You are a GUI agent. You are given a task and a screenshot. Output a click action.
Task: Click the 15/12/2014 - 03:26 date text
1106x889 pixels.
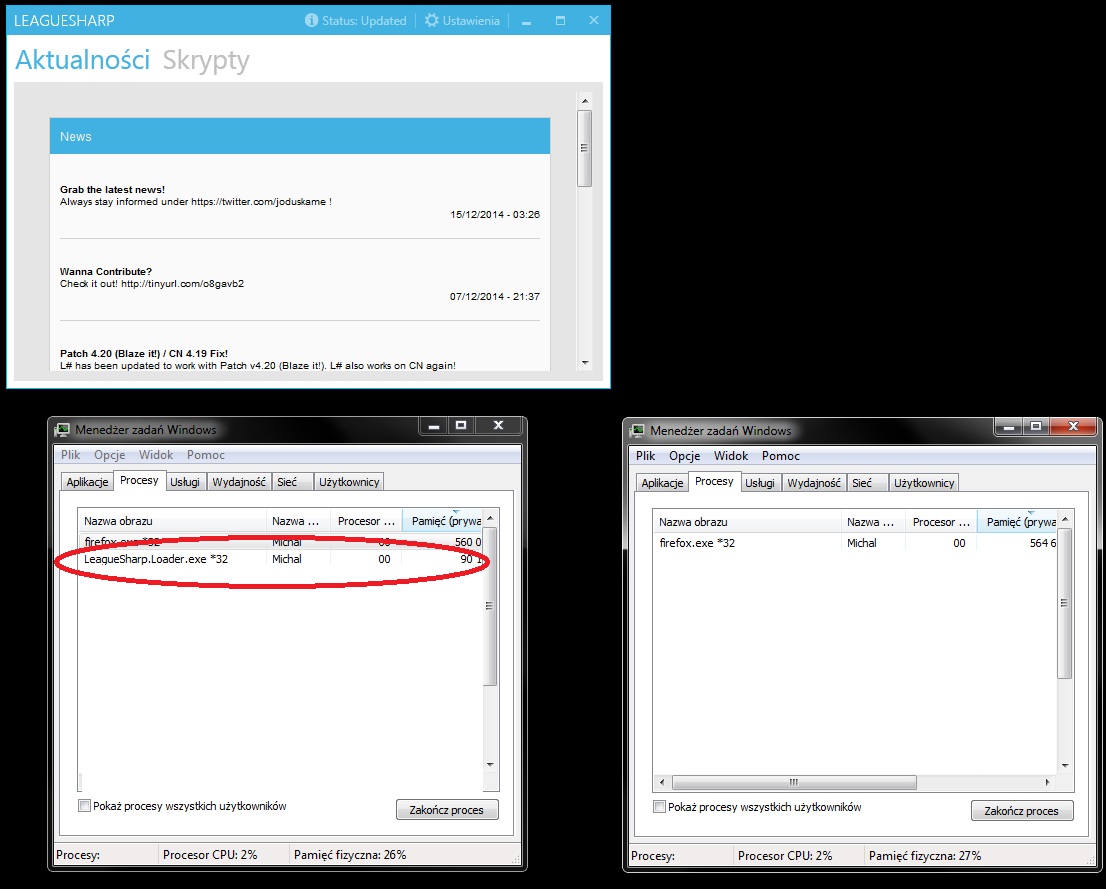point(495,214)
